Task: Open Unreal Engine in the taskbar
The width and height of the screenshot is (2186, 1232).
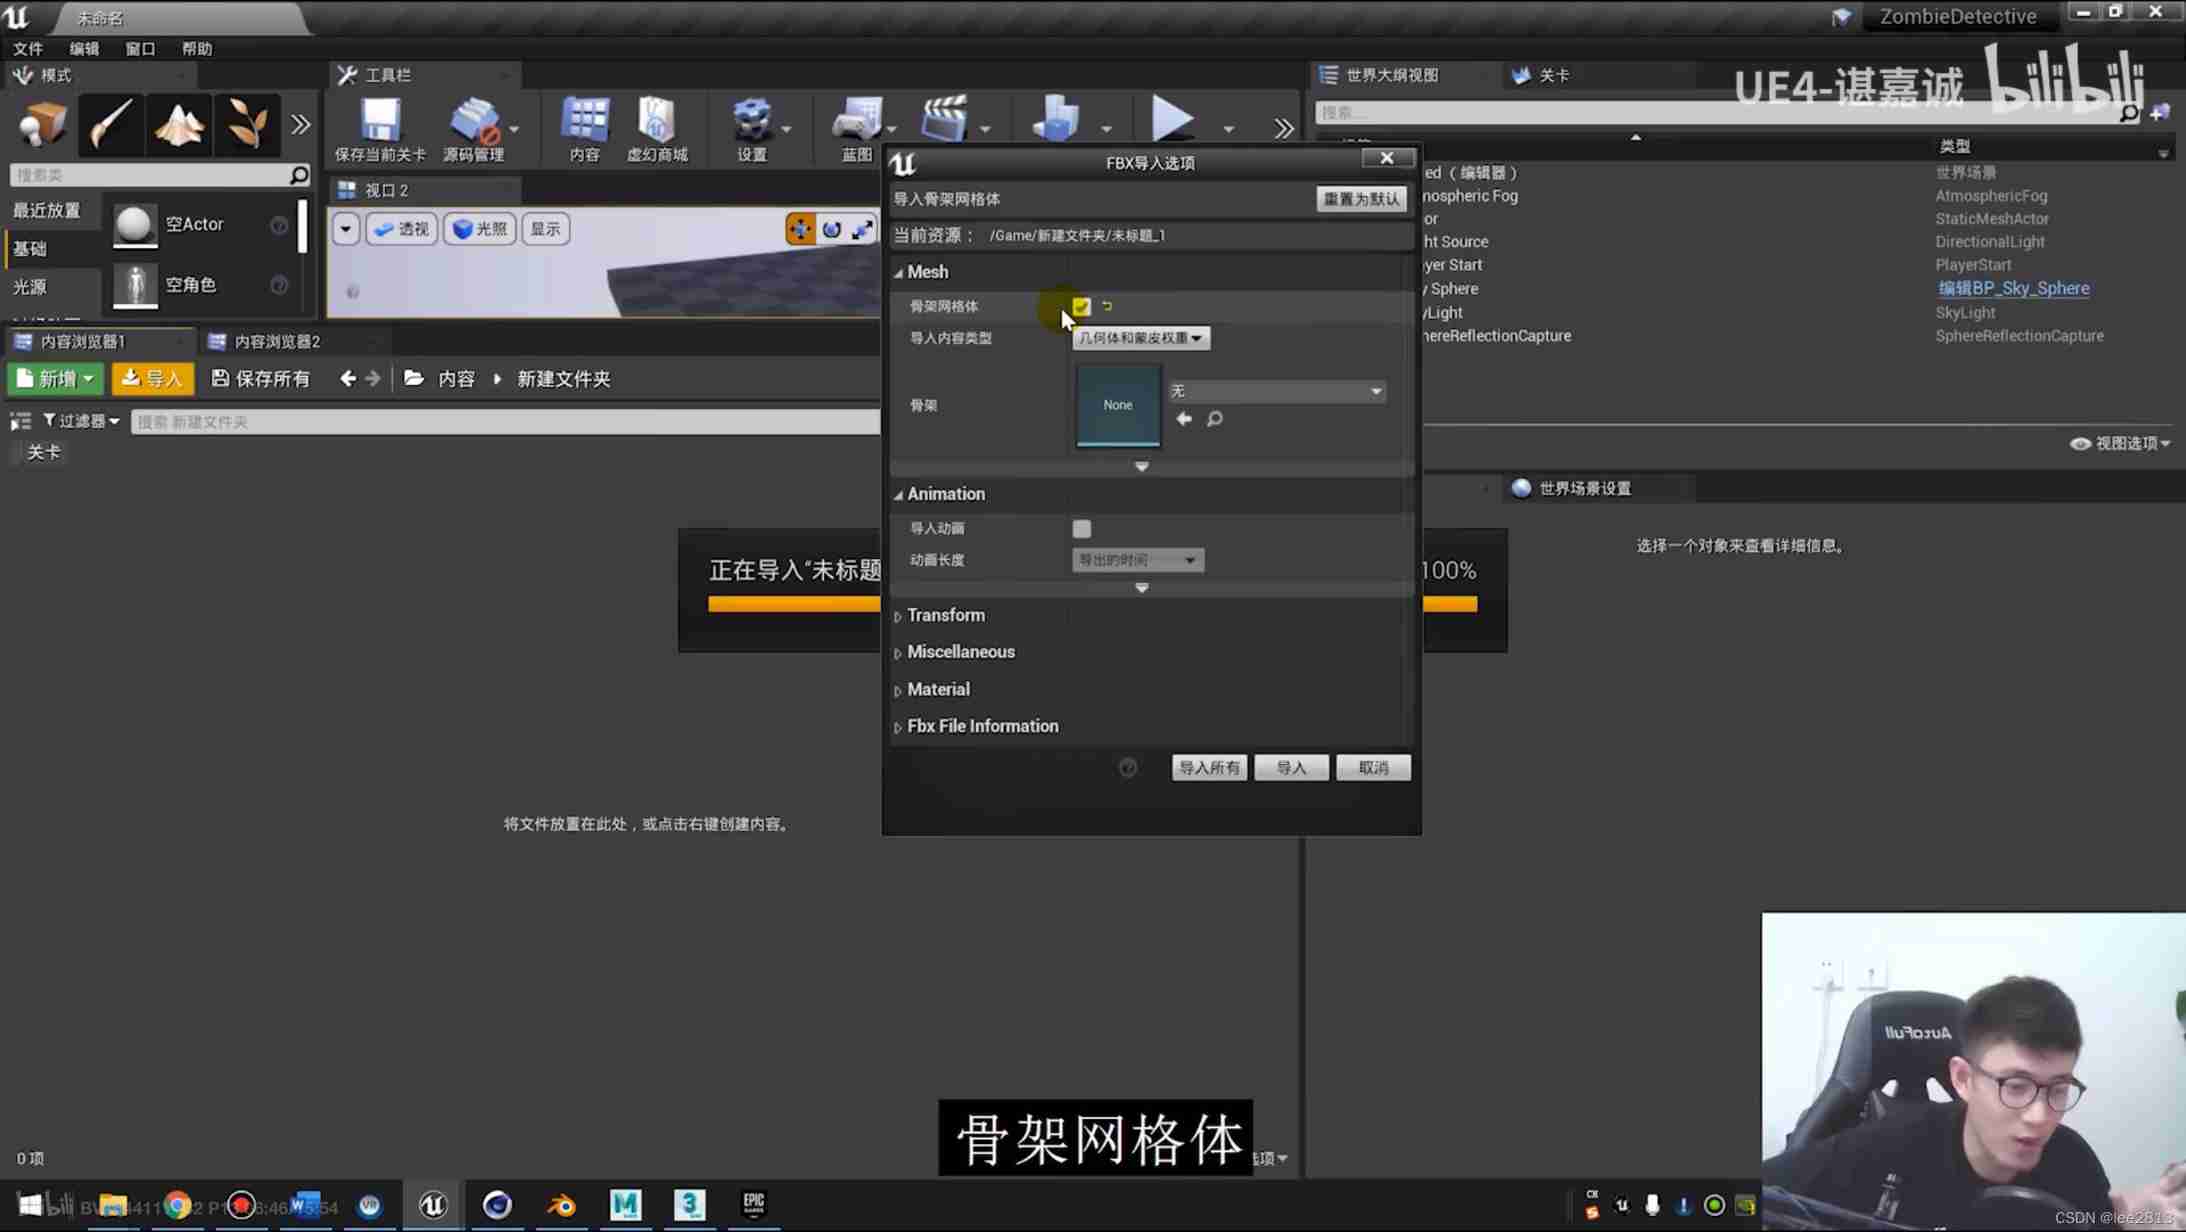Action: pos(433,1205)
